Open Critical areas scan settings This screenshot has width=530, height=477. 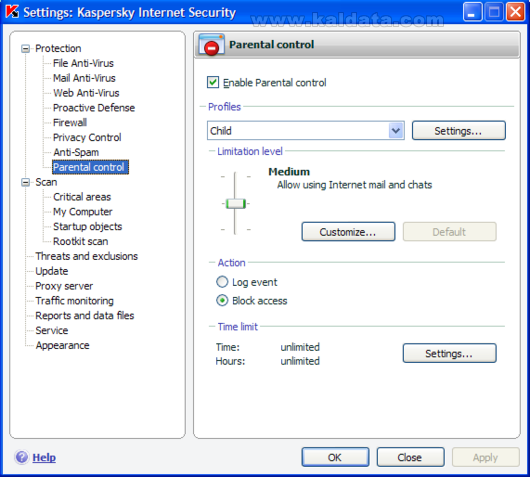tap(82, 197)
